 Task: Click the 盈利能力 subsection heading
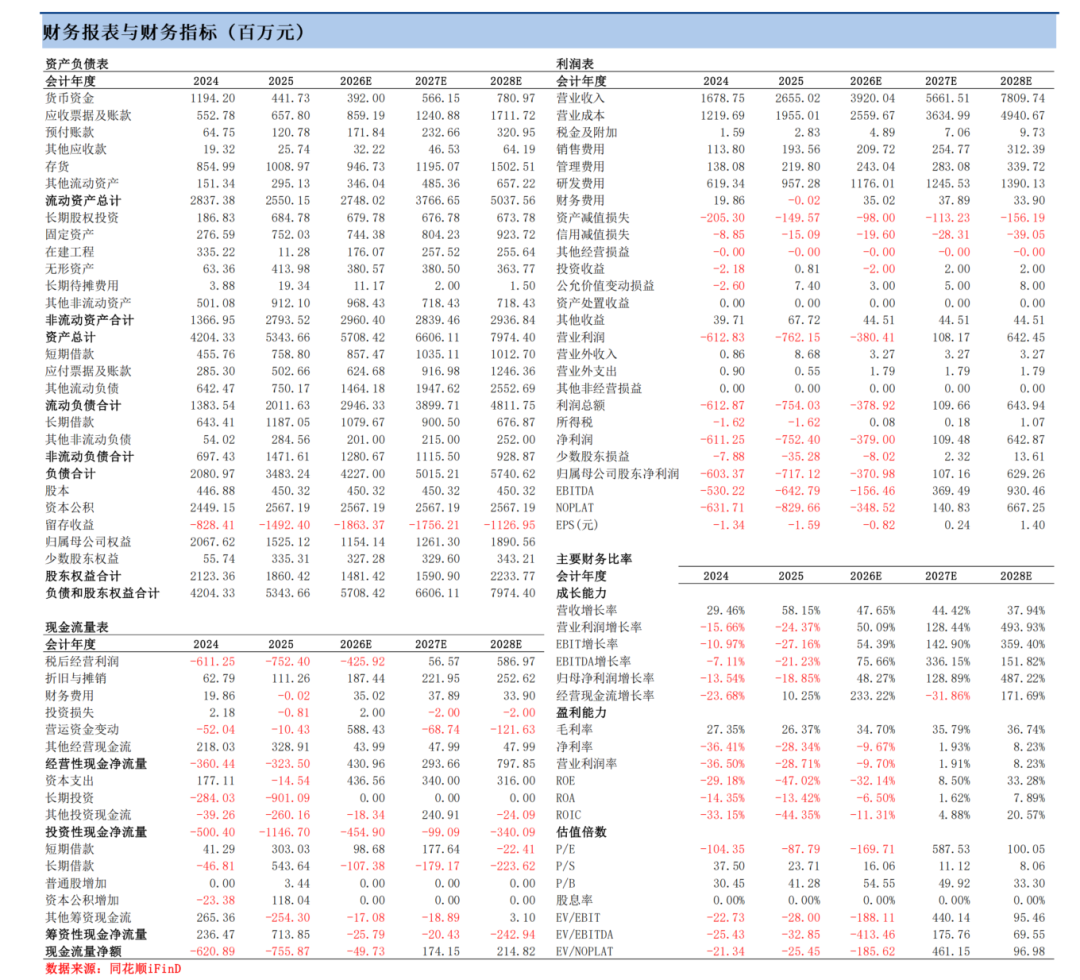pyautogui.click(x=581, y=713)
